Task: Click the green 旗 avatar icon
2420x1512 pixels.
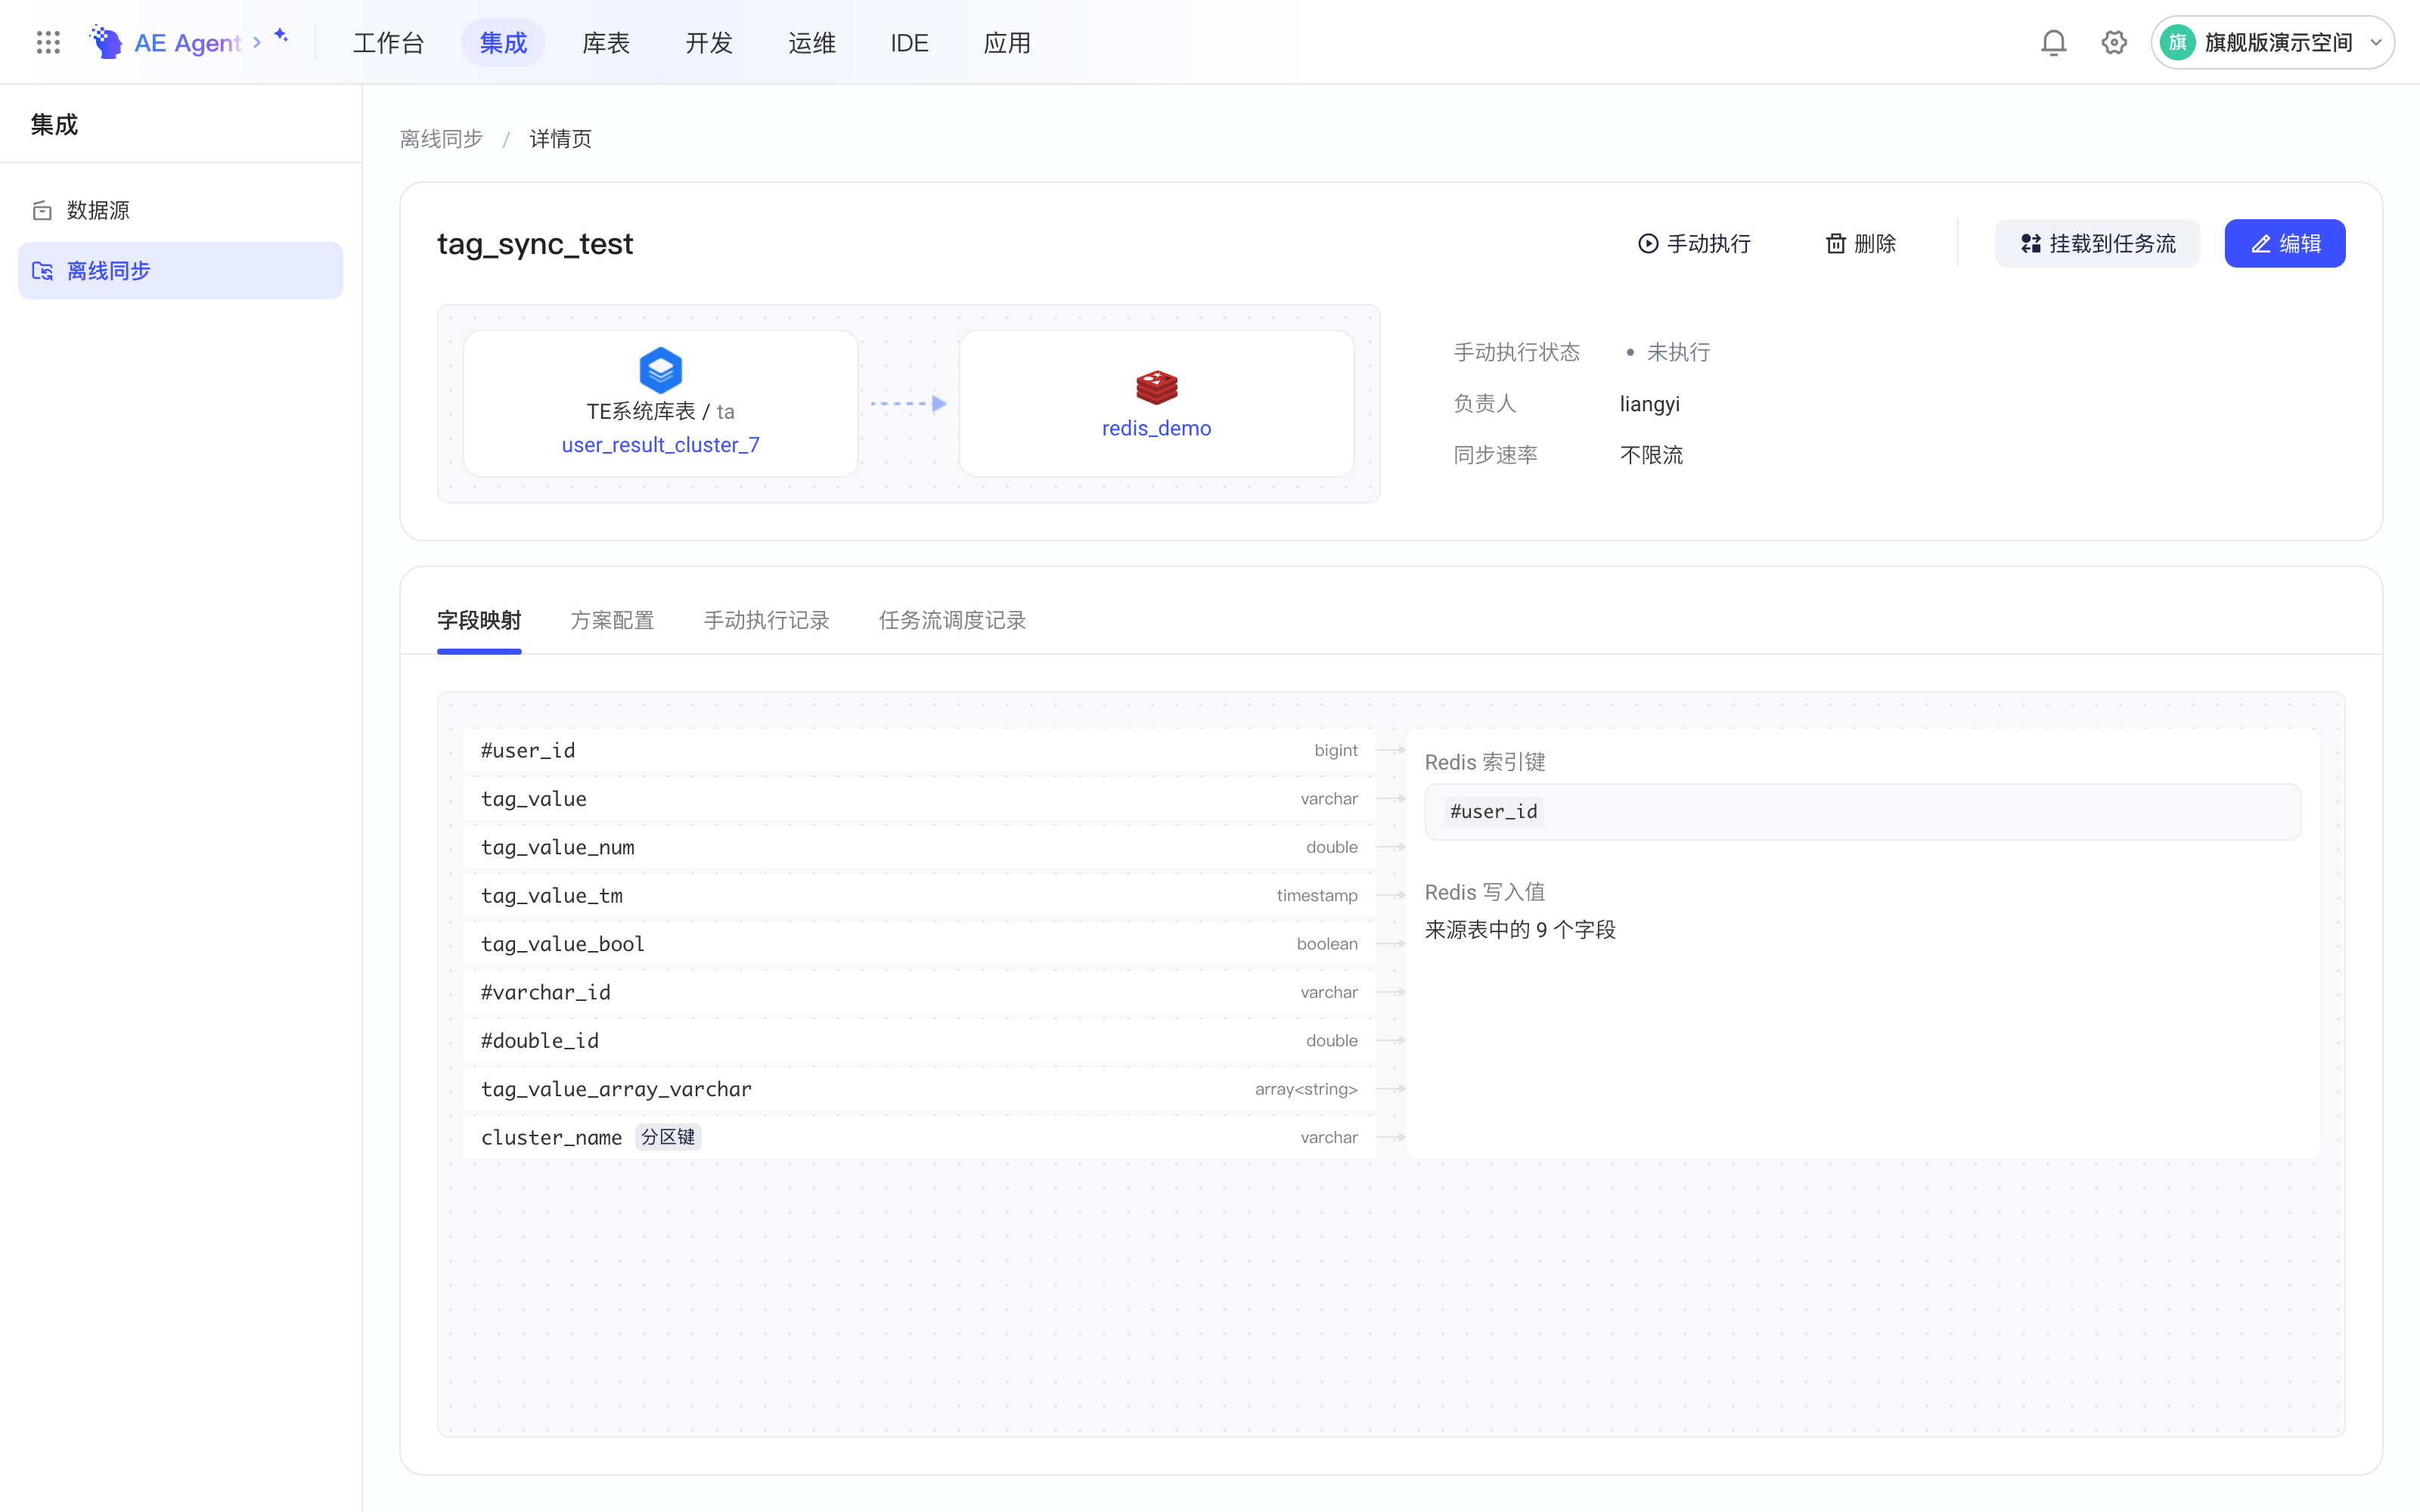Action: point(2177,42)
